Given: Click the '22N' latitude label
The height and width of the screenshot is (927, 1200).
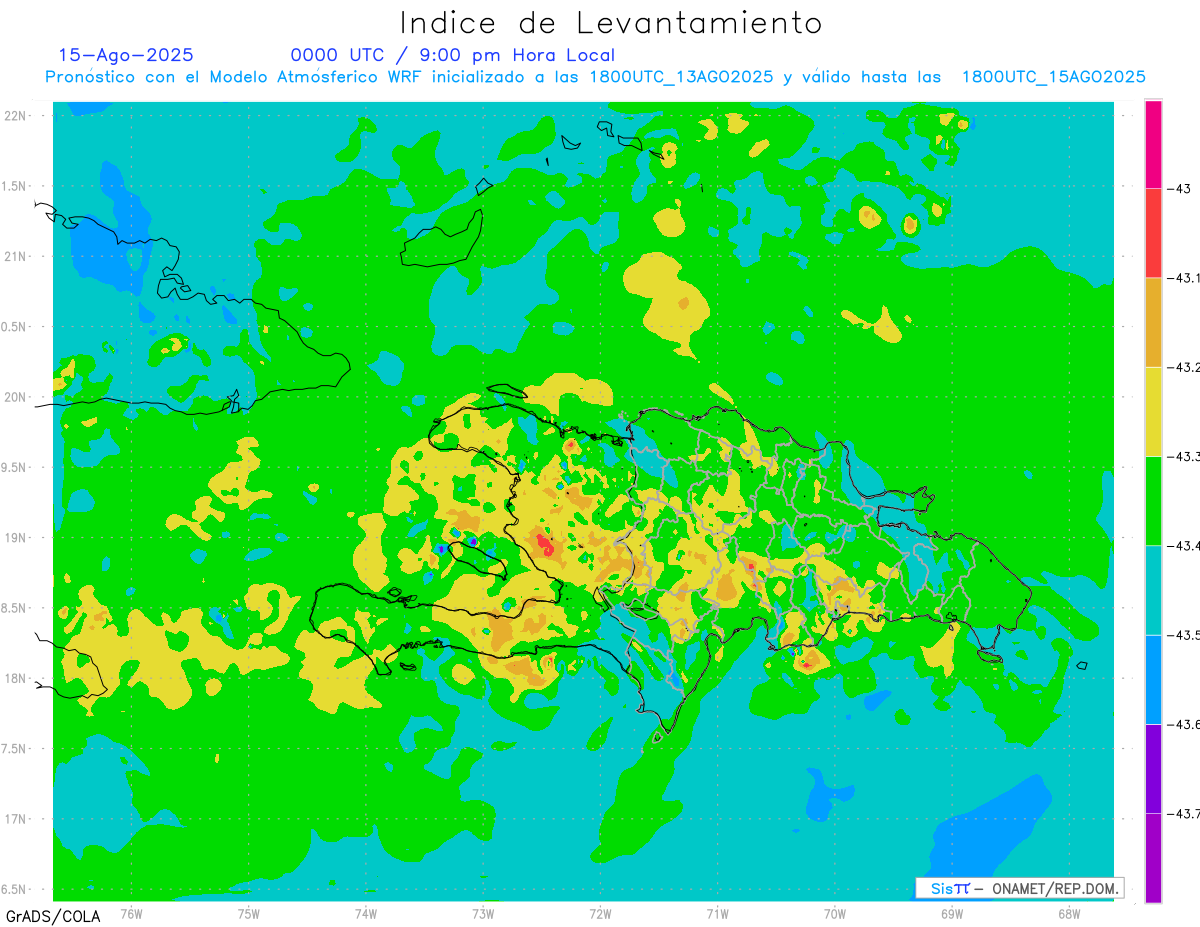Looking at the screenshot, I should (x=17, y=116).
